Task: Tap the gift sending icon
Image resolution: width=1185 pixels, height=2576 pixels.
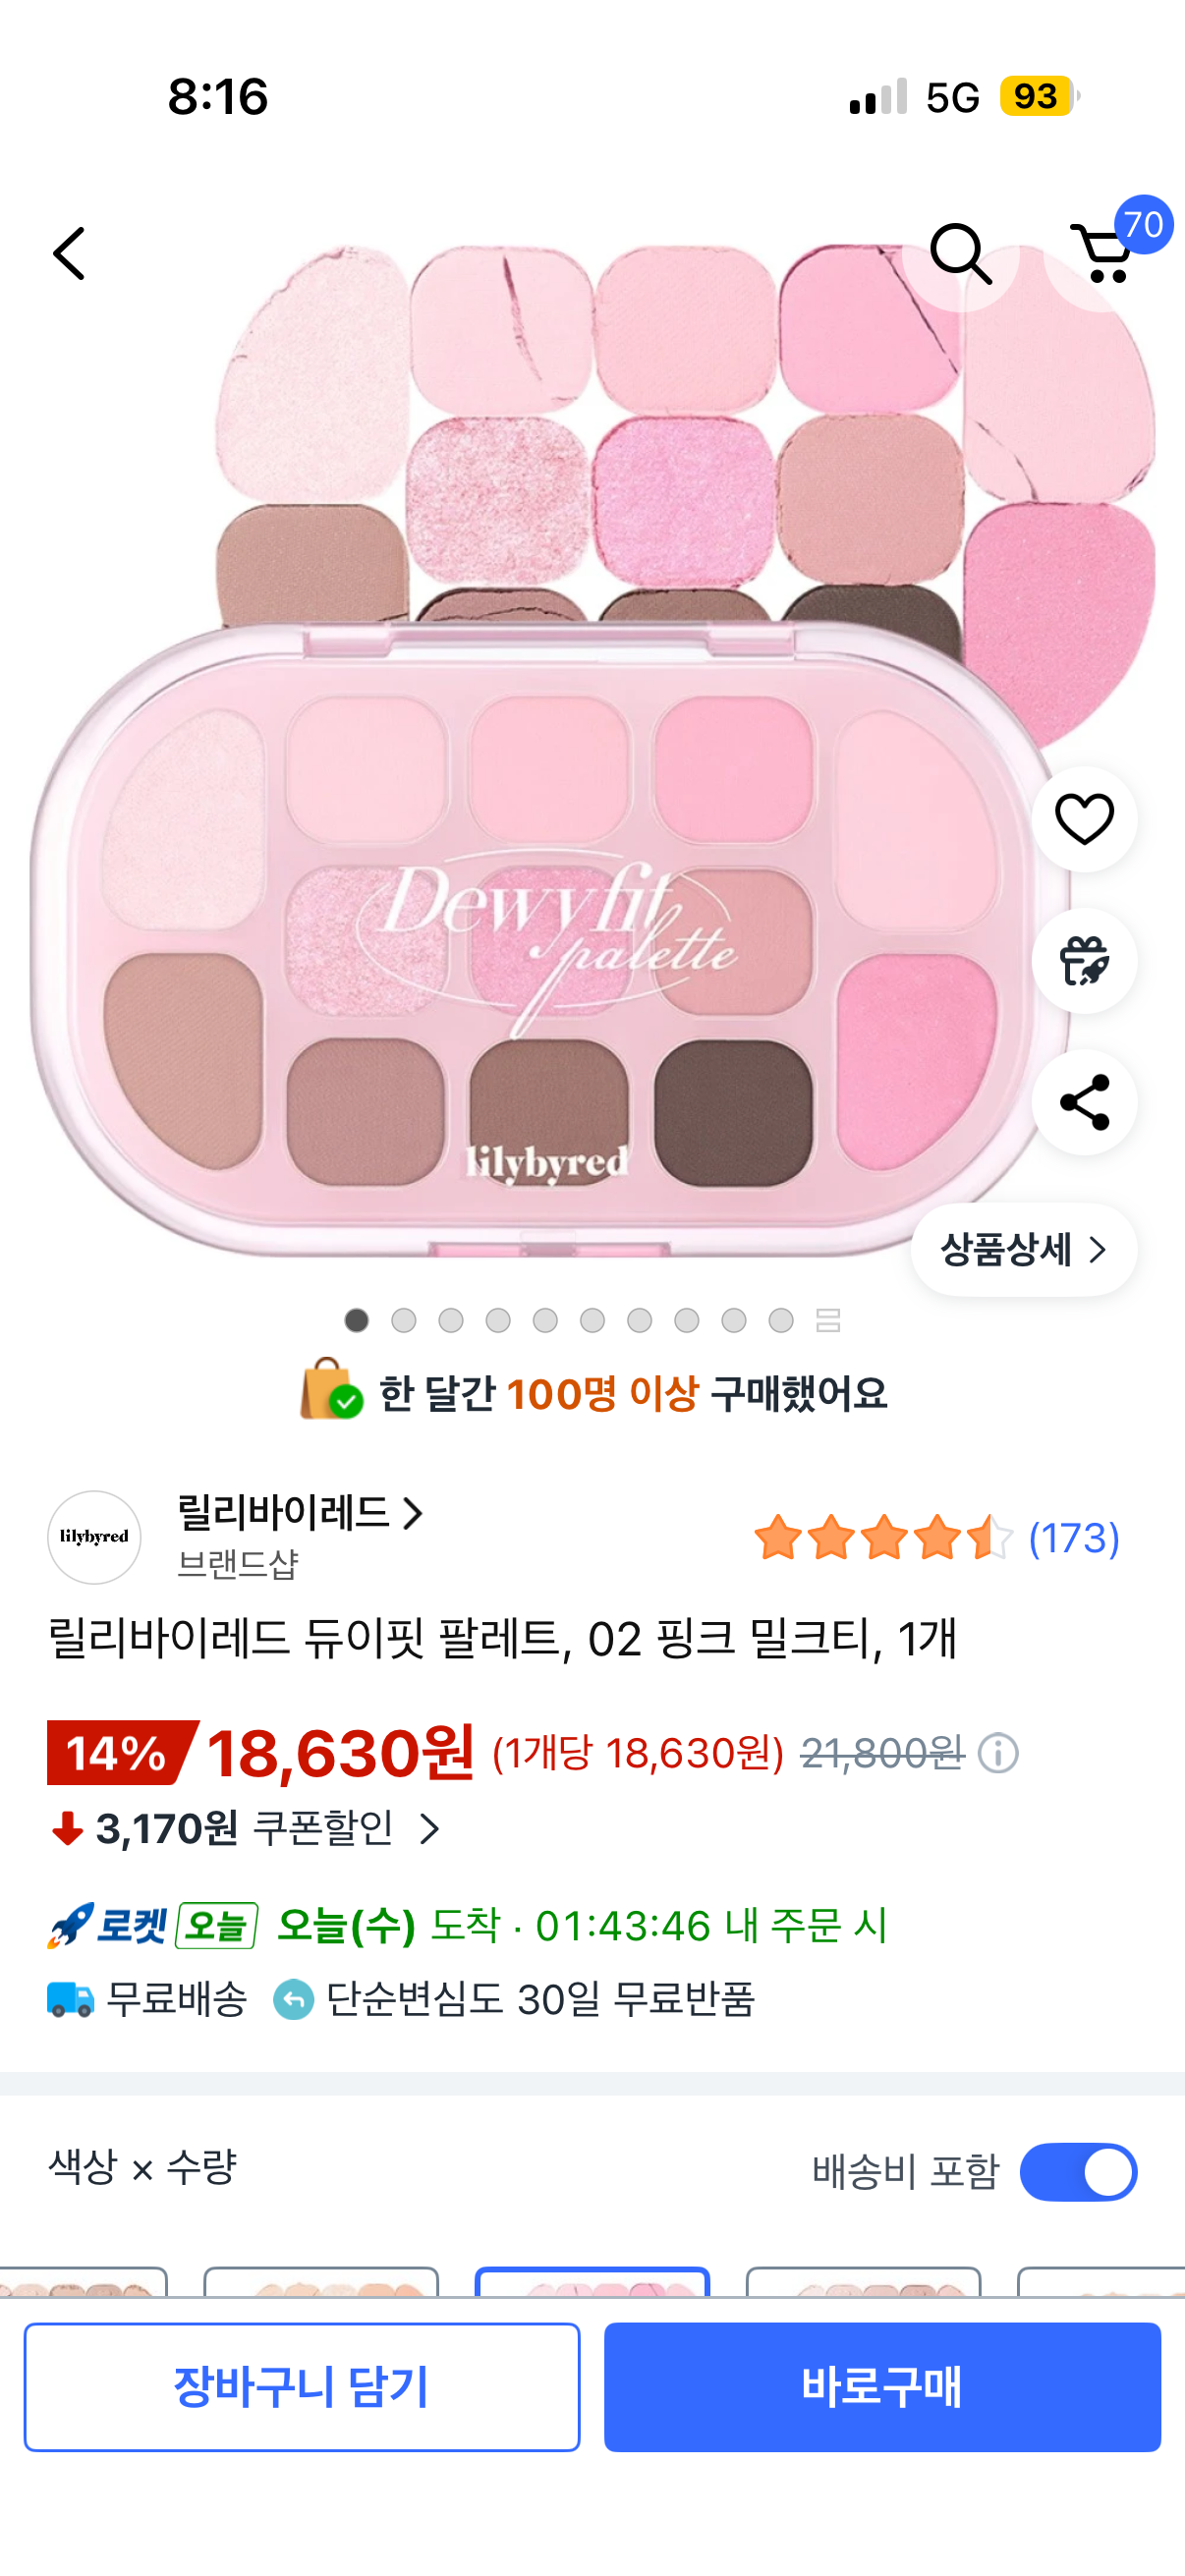Action: click(x=1084, y=961)
